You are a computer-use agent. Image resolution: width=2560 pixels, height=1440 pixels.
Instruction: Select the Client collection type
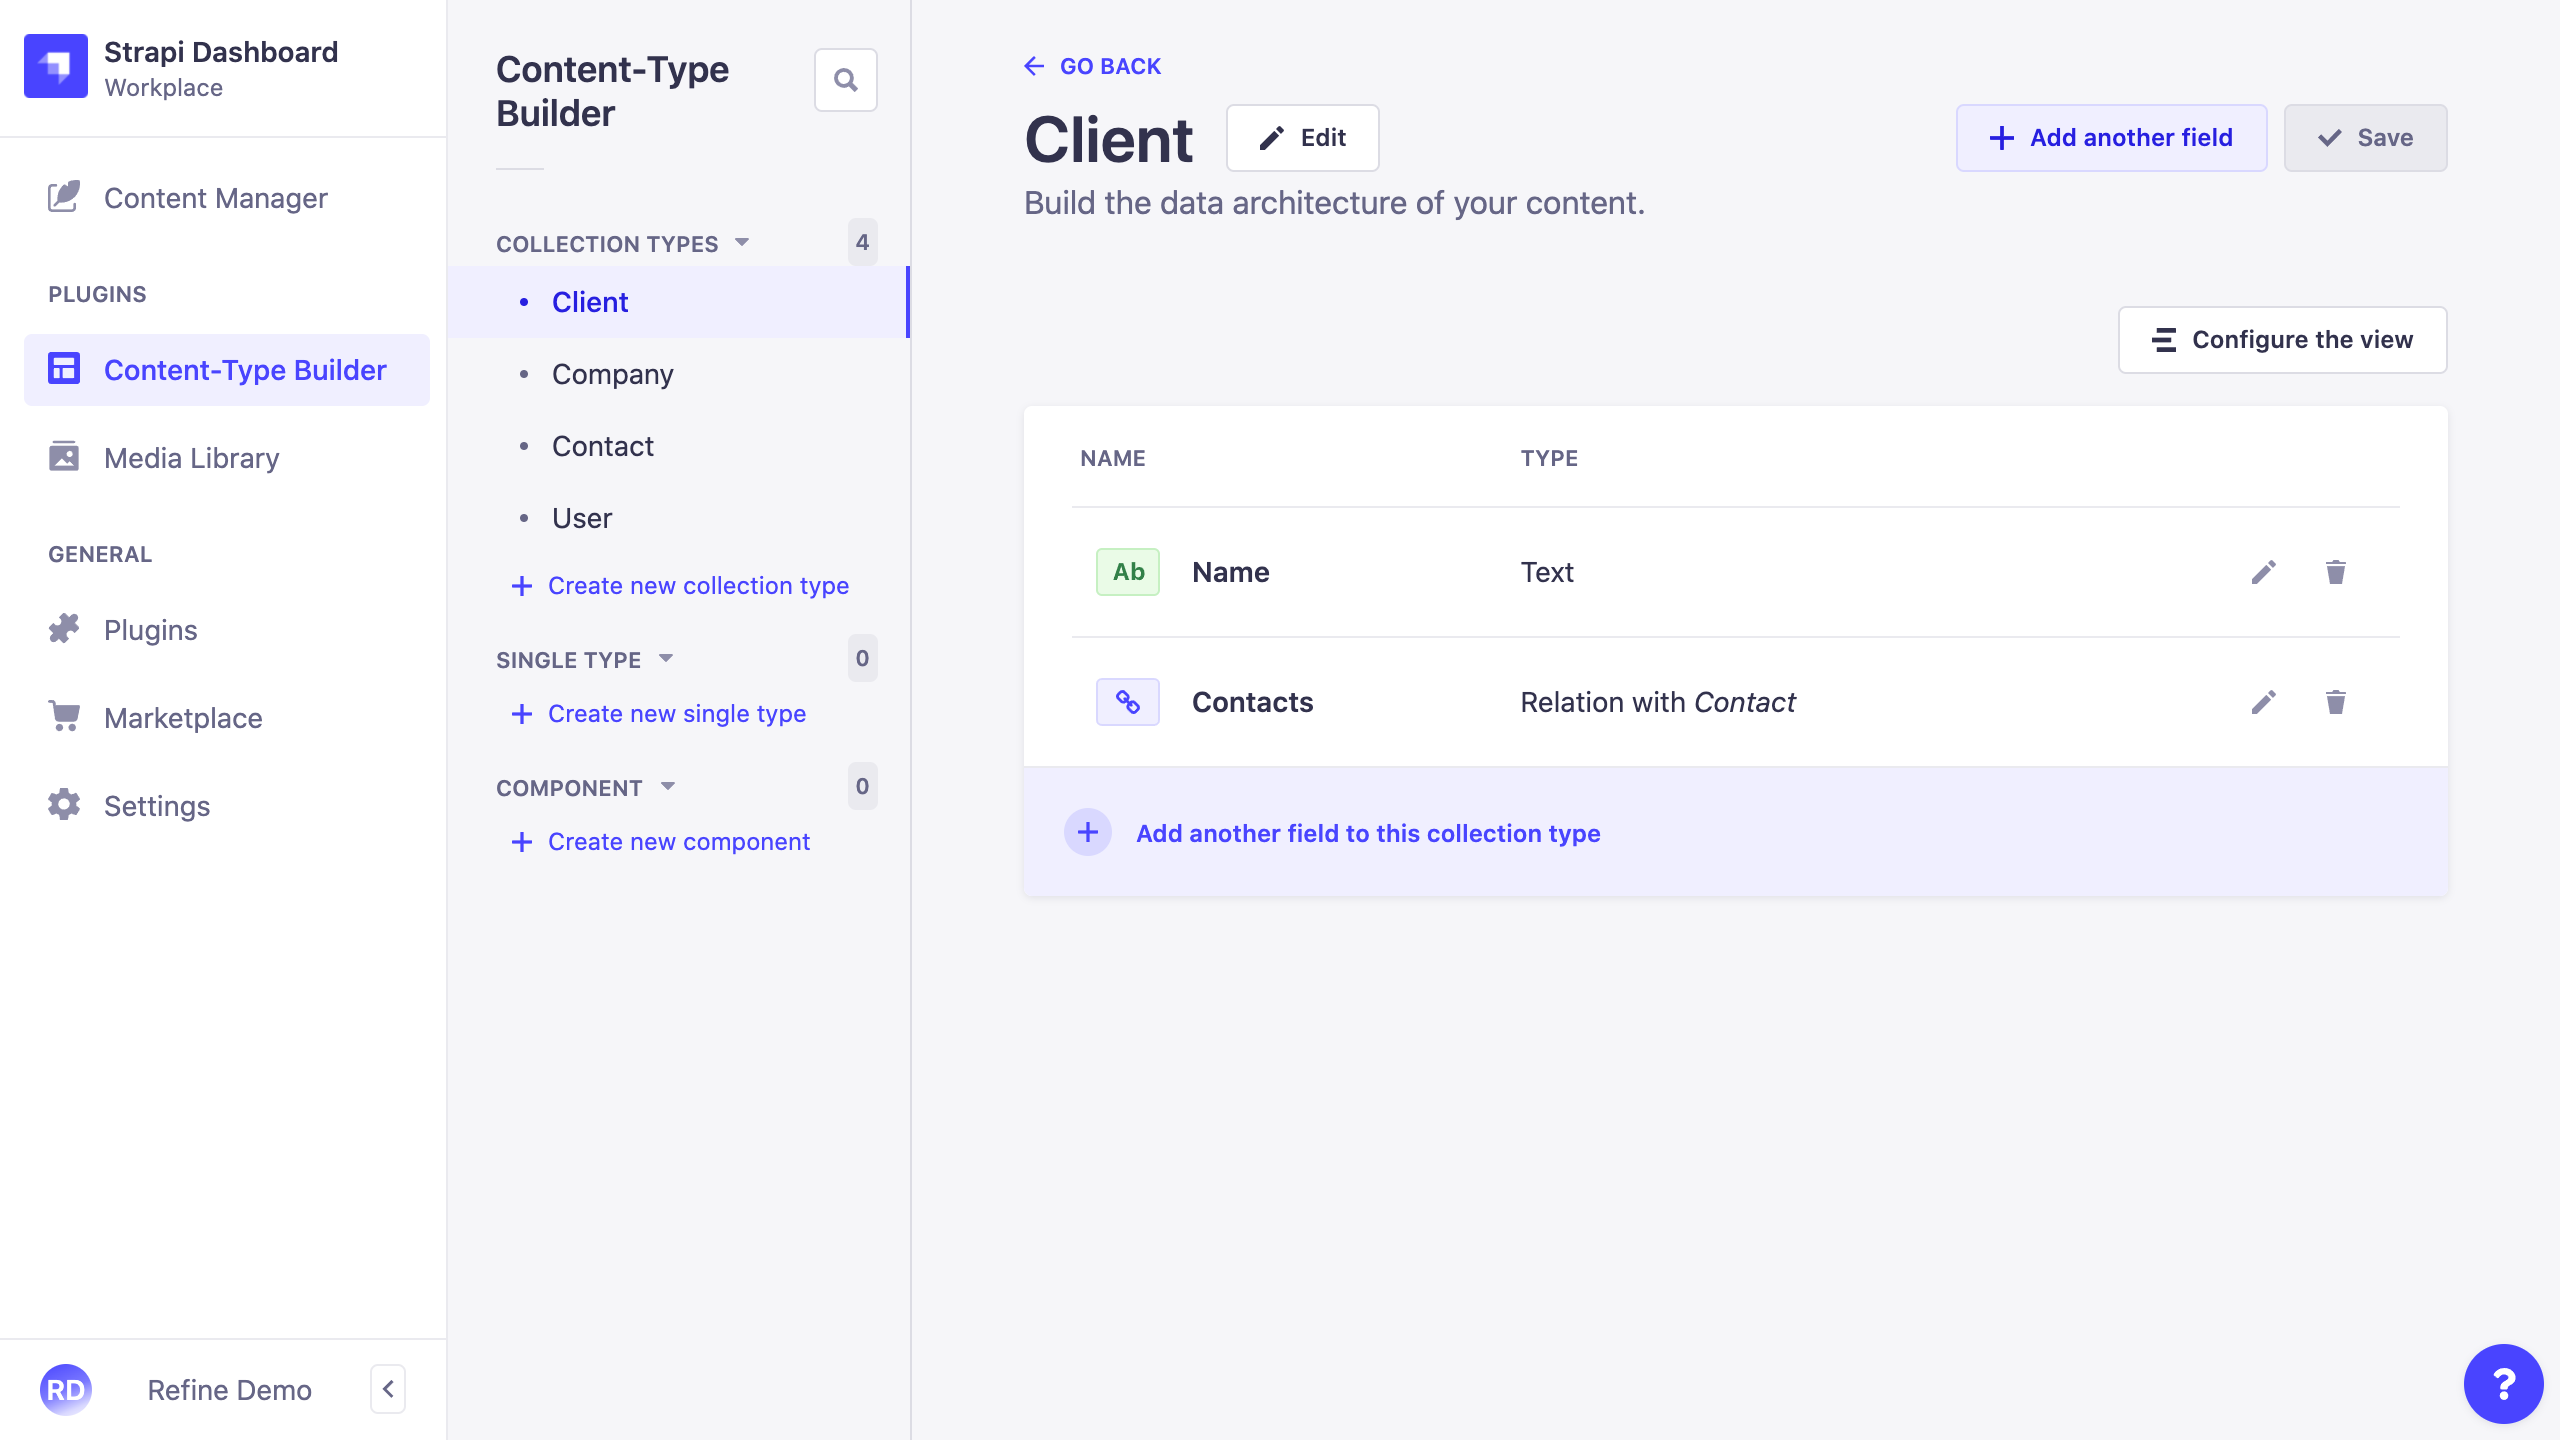(x=589, y=301)
